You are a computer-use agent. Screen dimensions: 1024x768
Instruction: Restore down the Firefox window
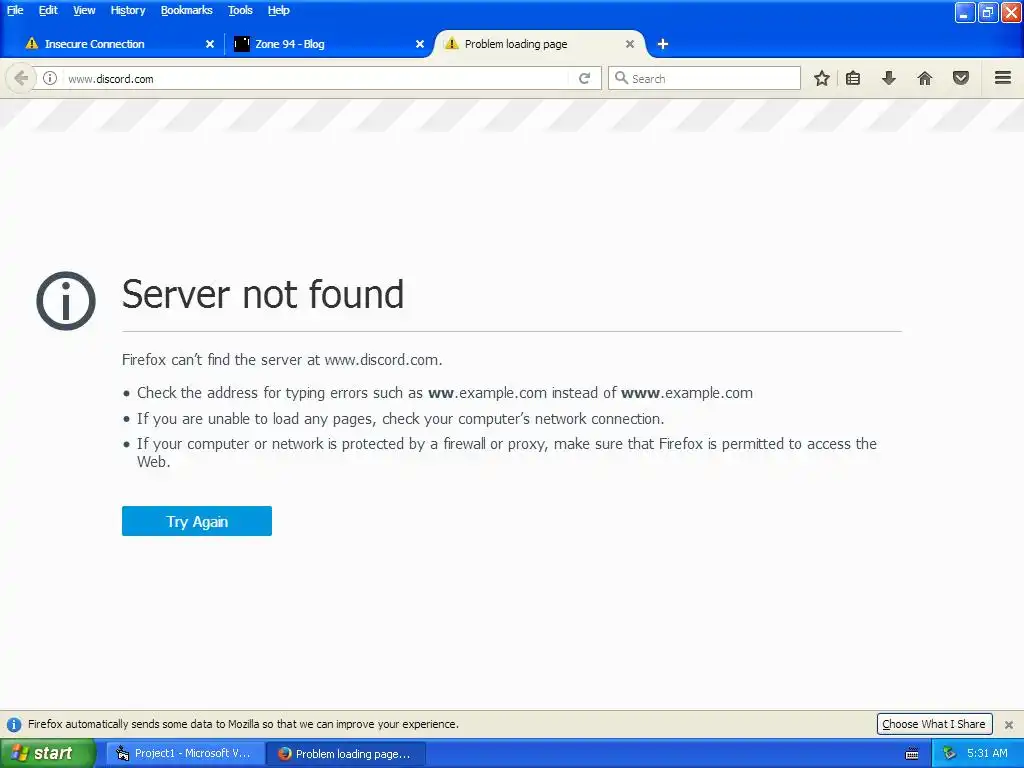[987, 12]
